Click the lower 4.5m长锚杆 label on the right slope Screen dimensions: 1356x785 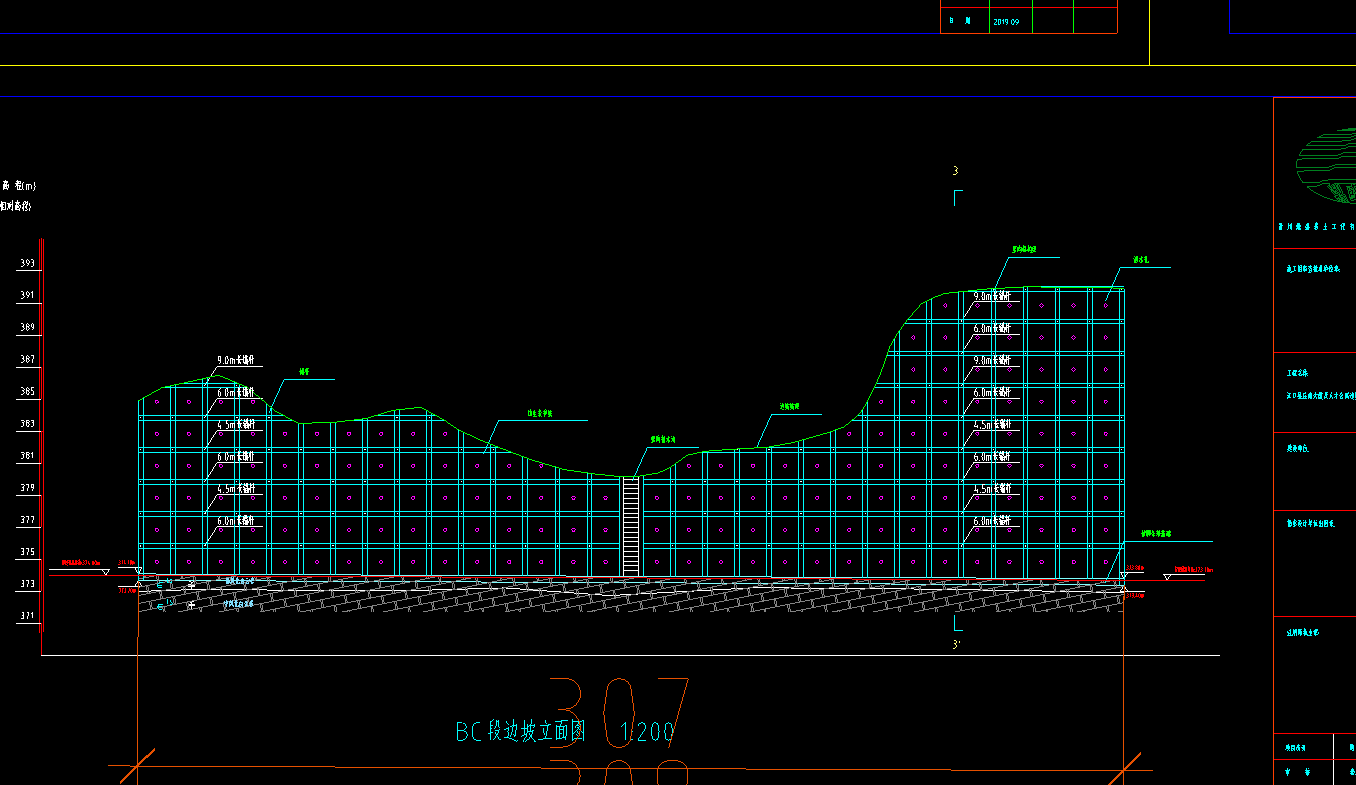(x=992, y=489)
